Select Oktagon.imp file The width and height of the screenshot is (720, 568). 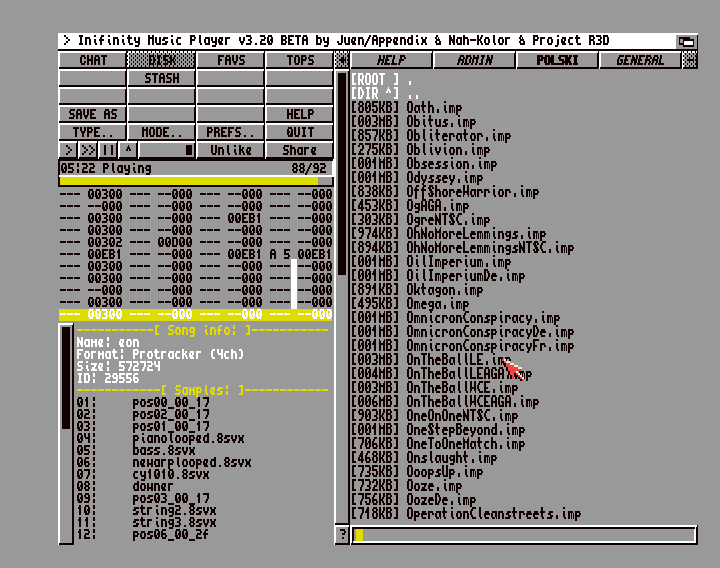[x=417, y=290]
